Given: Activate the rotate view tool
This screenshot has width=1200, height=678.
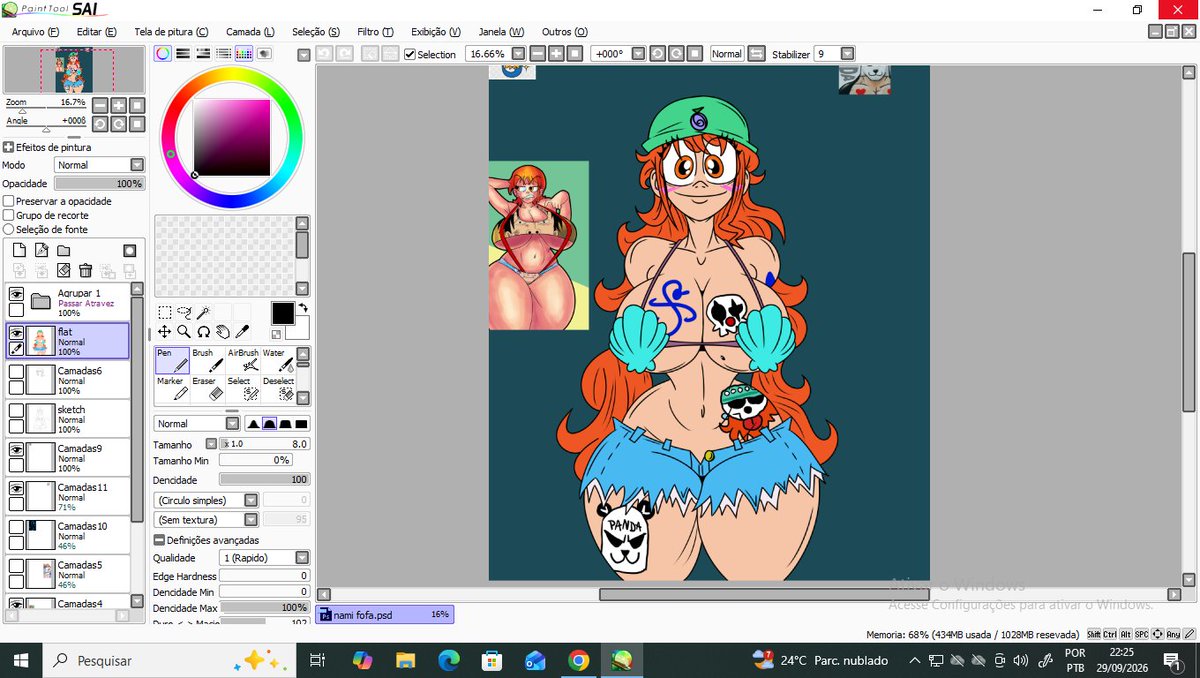Looking at the screenshot, I should (203, 331).
